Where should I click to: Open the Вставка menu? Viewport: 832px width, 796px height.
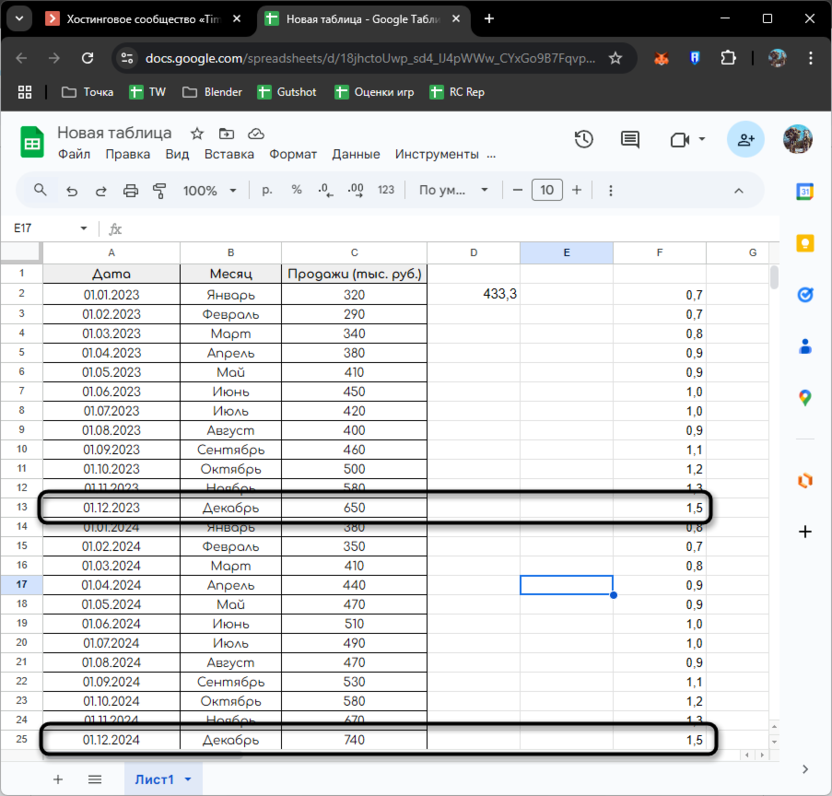[x=229, y=154]
